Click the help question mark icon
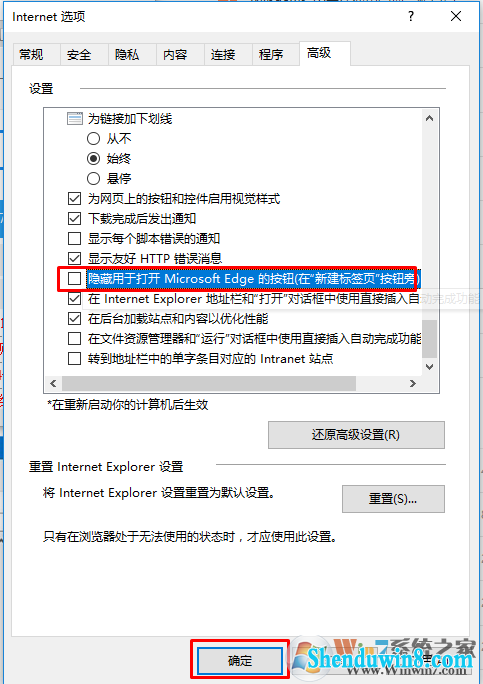 [411, 17]
